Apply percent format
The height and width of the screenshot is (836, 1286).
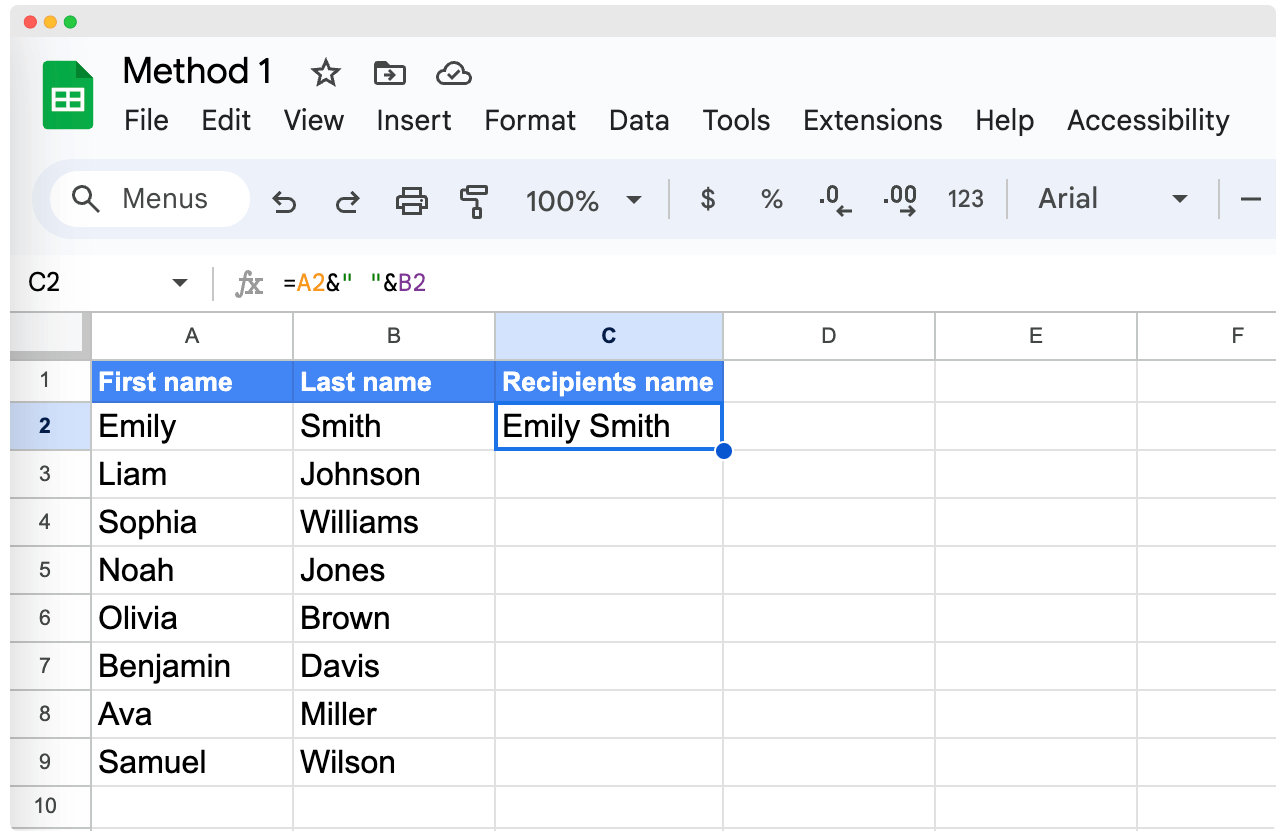(x=771, y=199)
